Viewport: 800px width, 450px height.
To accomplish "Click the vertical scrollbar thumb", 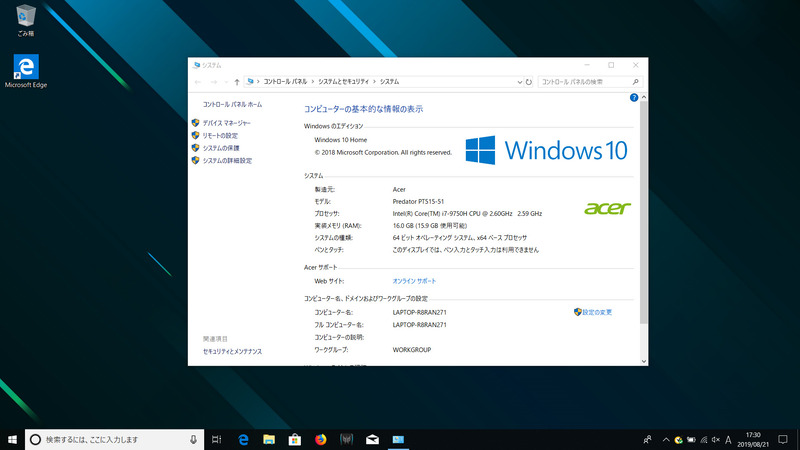I will (x=643, y=212).
